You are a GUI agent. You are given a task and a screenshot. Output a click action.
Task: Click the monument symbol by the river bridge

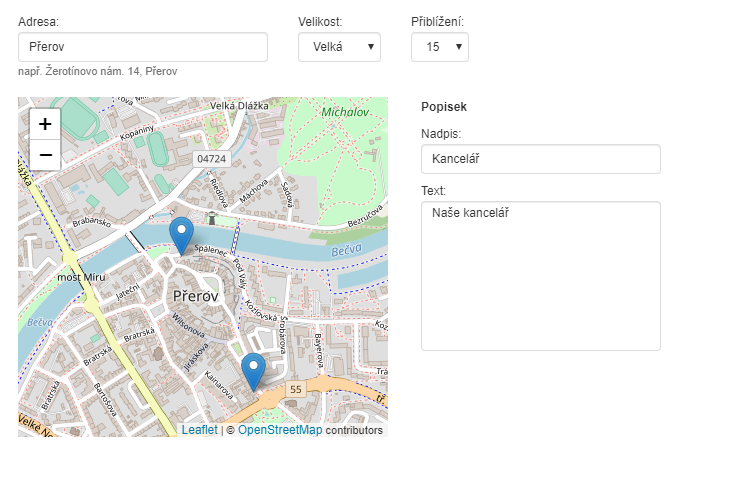[211, 217]
